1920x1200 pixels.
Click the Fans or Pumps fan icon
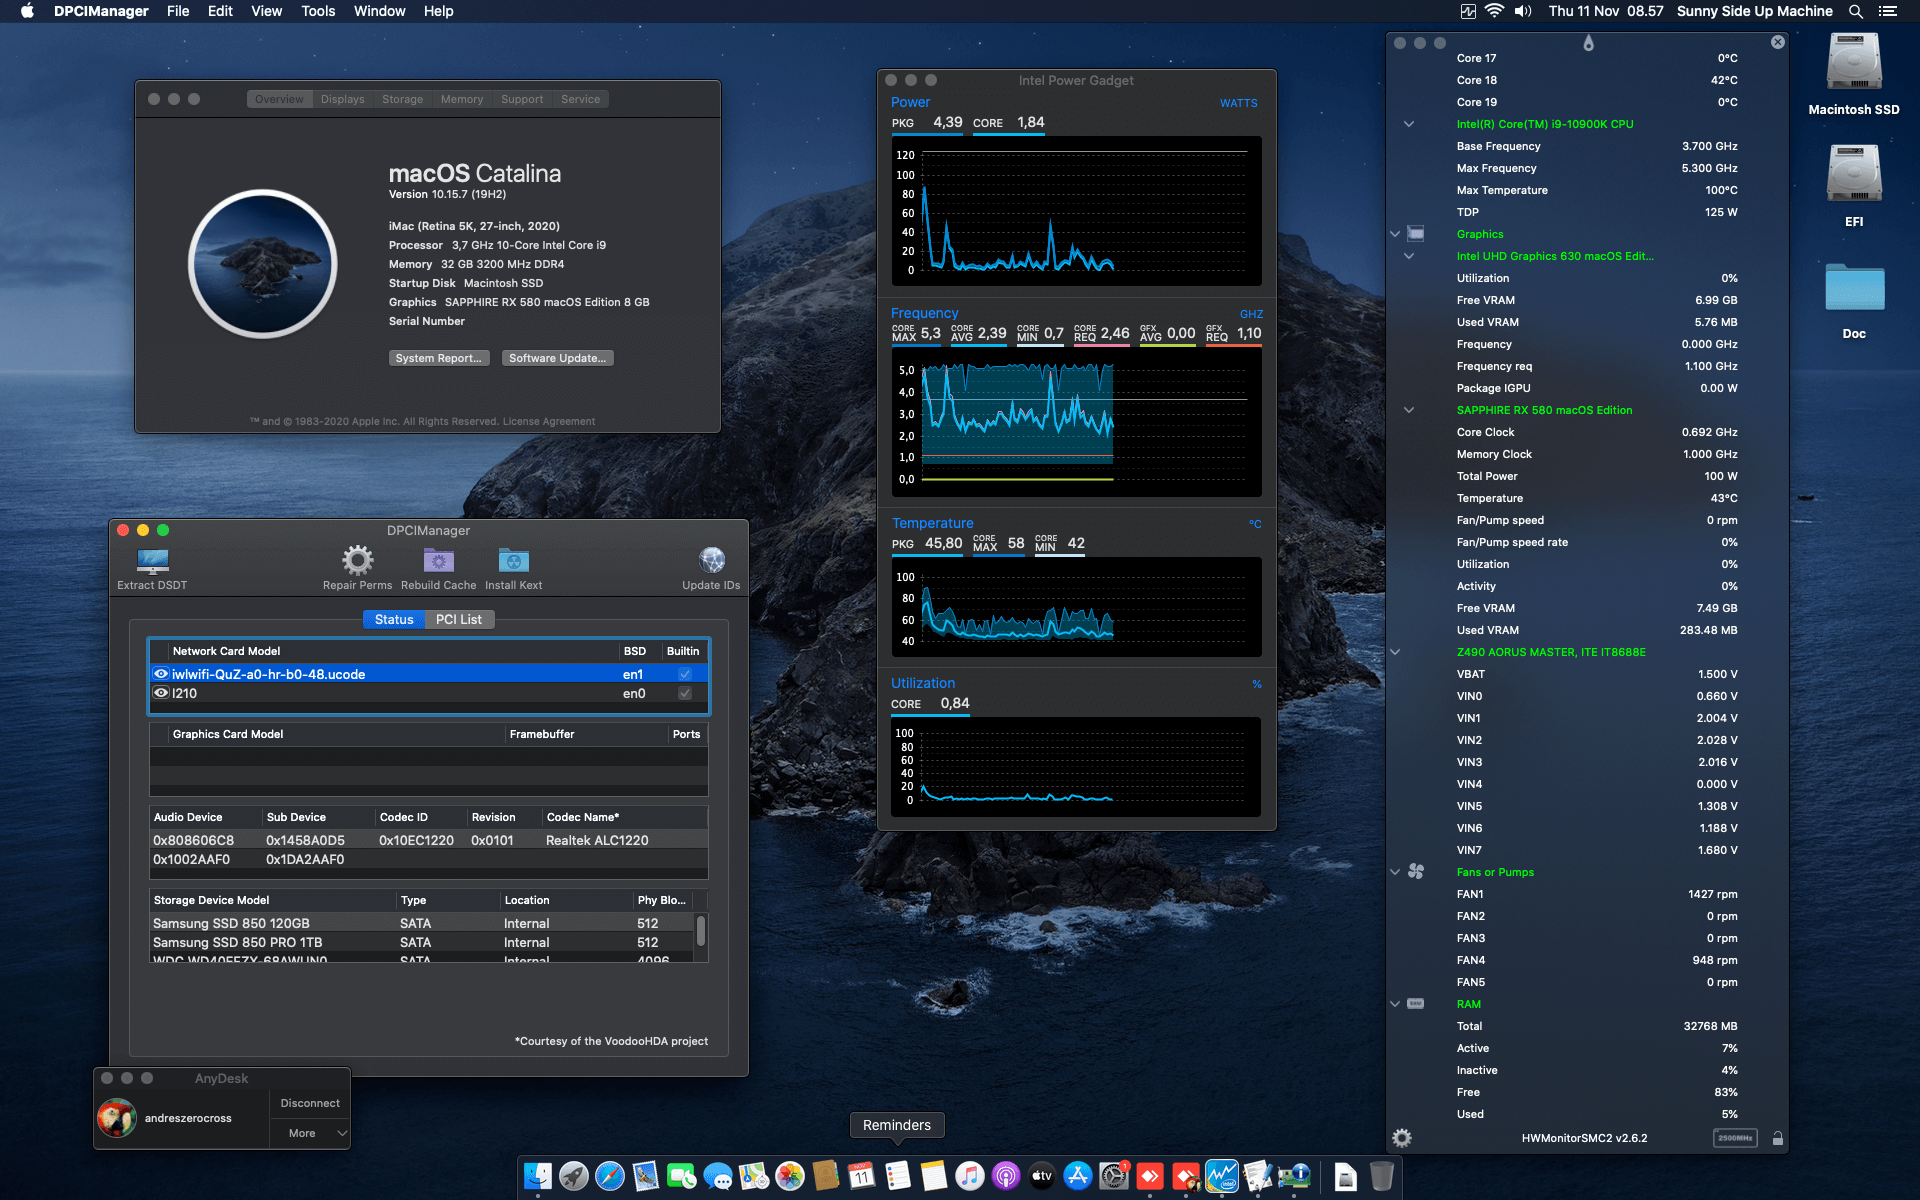tap(1416, 872)
